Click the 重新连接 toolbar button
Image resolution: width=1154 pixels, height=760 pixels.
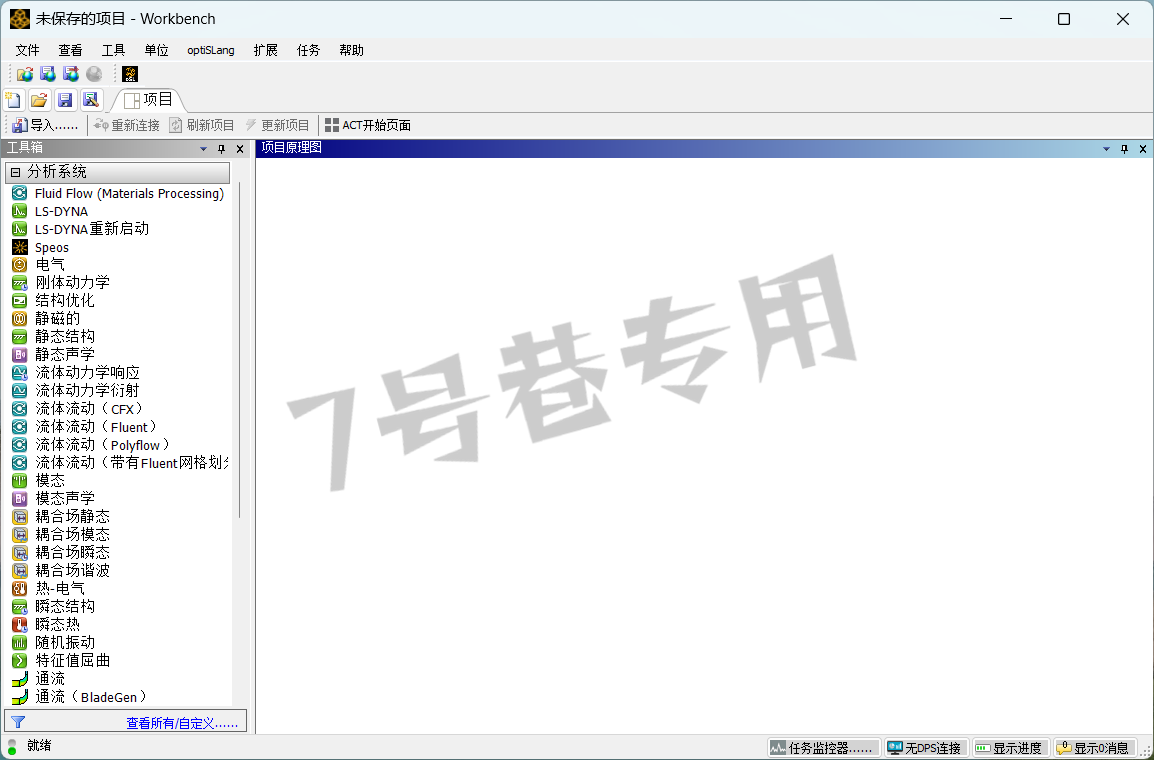127,125
